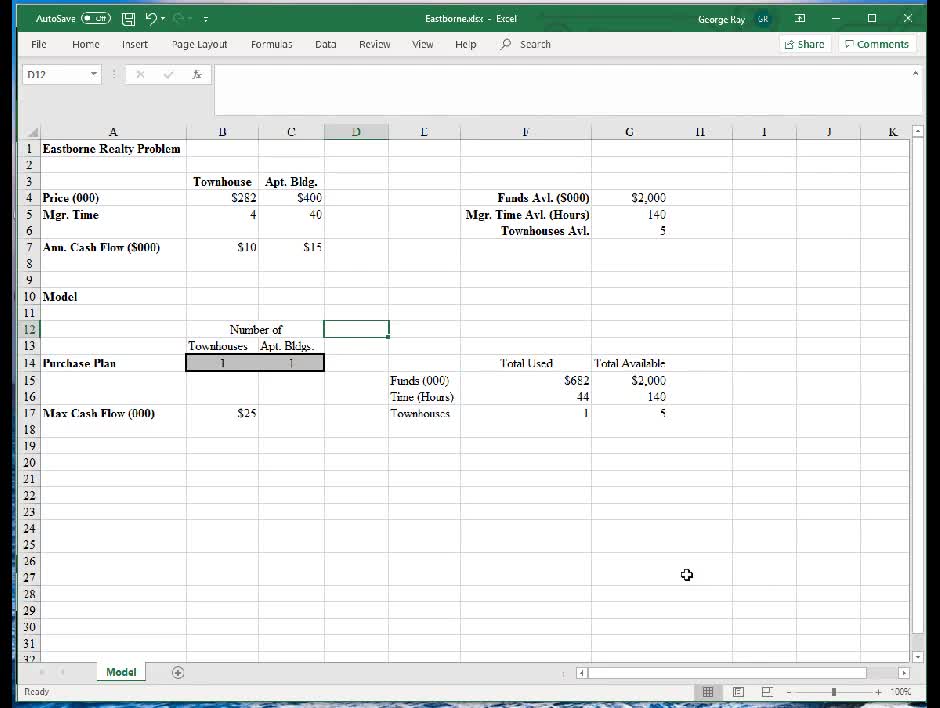
Task: Switch to the Home tab
Action: [86, 44]
